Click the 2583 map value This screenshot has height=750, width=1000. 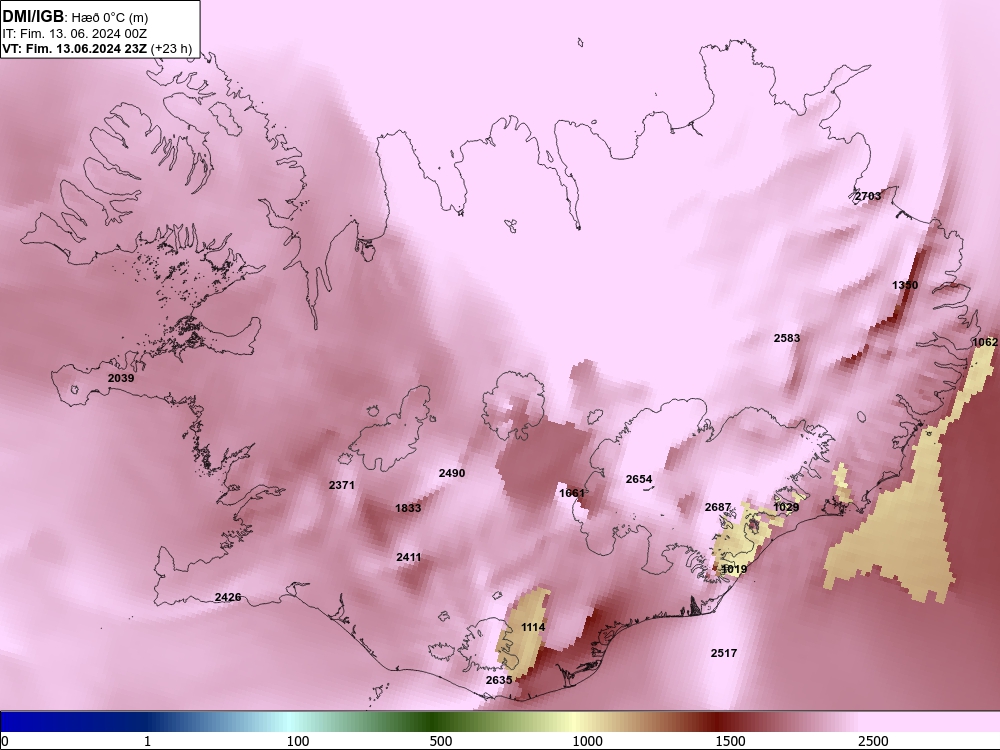point(787,338)
